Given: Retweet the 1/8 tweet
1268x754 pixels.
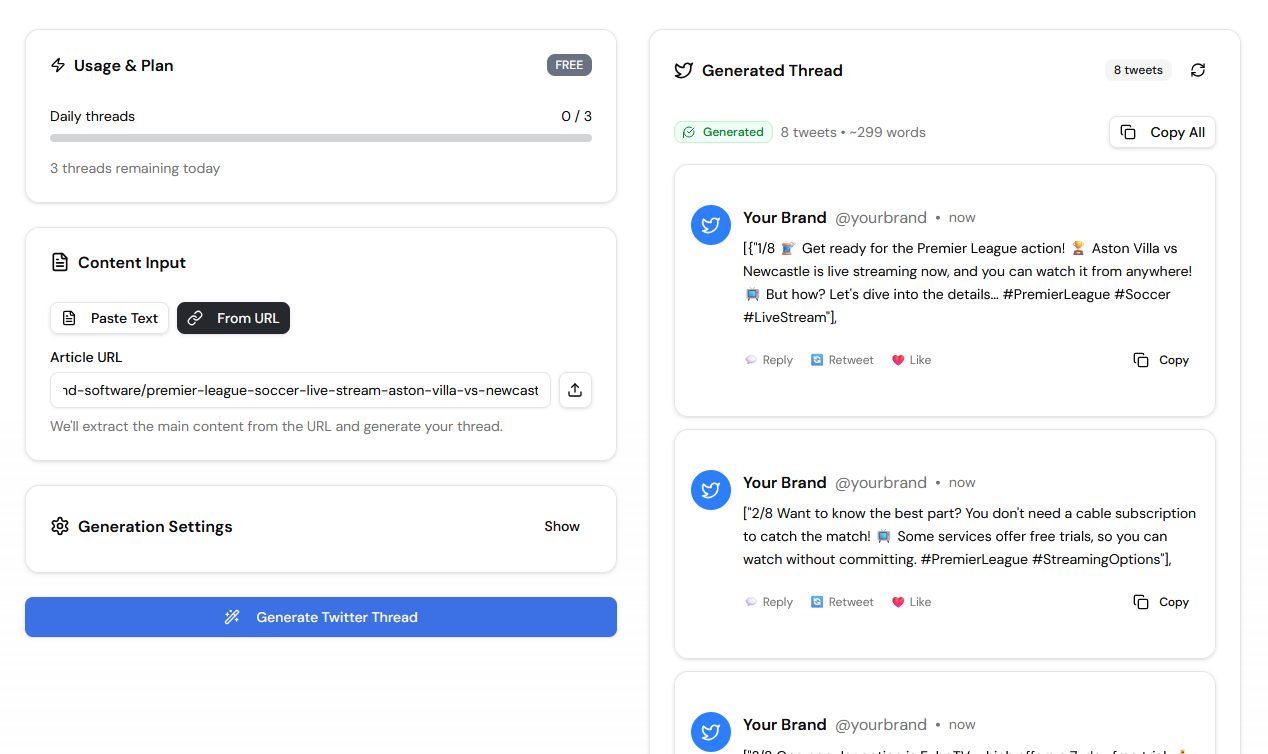Looking at the screenshot, I should (842, 360).
